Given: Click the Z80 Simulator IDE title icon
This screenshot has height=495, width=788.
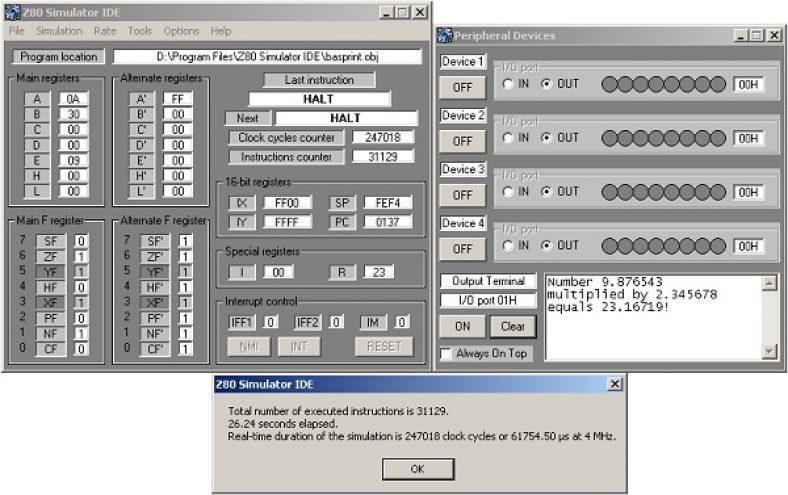Looking at the screenshot, I should [x=12, y=12].
